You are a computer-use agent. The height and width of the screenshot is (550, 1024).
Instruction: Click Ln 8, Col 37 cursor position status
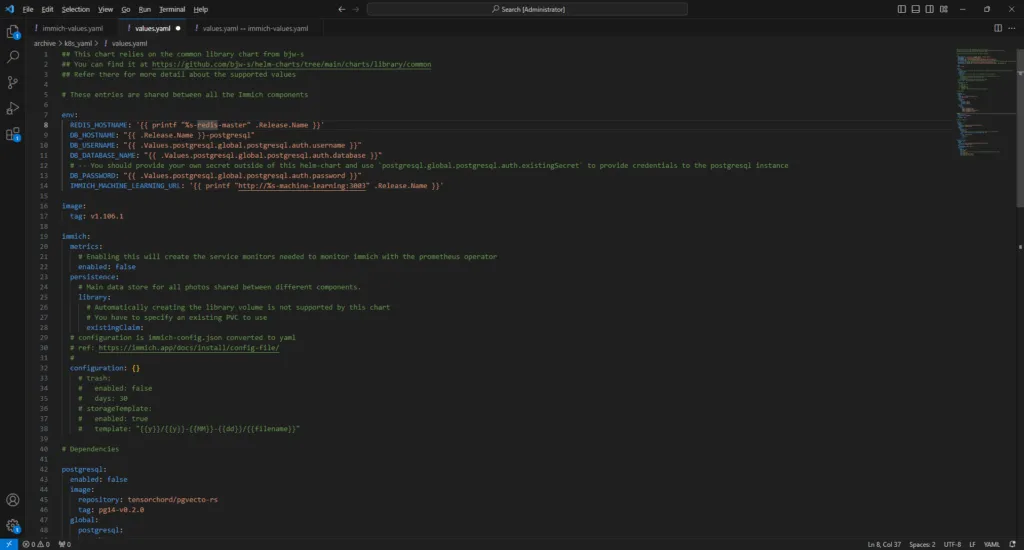[884, 544]
